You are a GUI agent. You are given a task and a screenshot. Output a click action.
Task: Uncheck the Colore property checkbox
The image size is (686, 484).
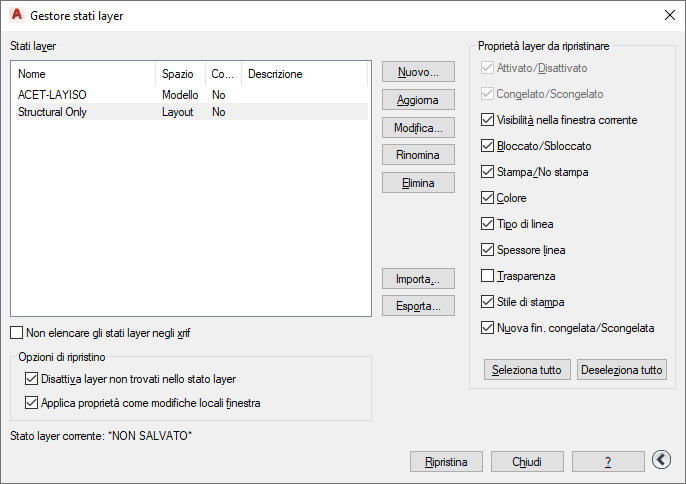click(x=487, y=198)
